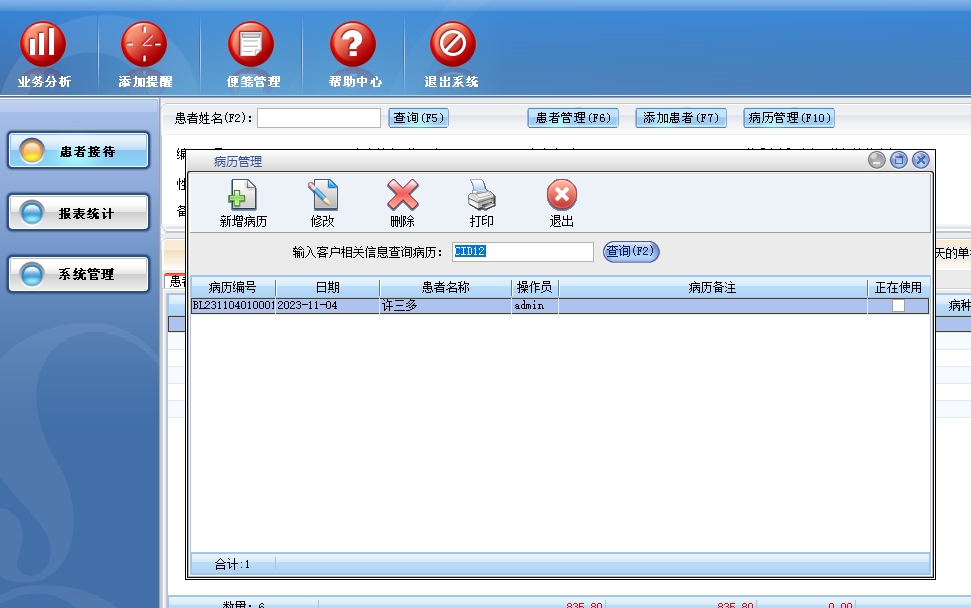Click 退出系统 exit system icon

(x=452, y=45)
